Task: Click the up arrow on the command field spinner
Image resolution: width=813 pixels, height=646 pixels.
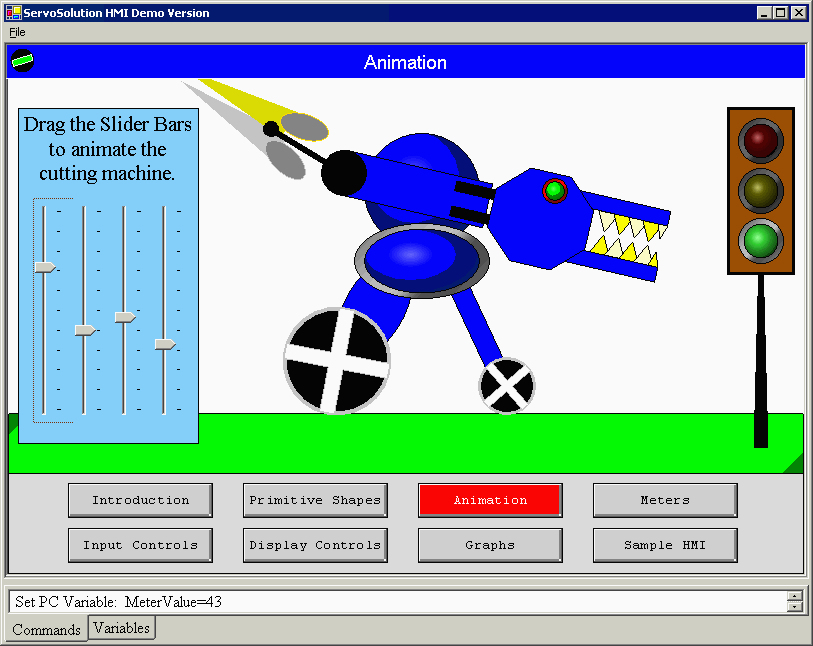Action: (794, 596)
